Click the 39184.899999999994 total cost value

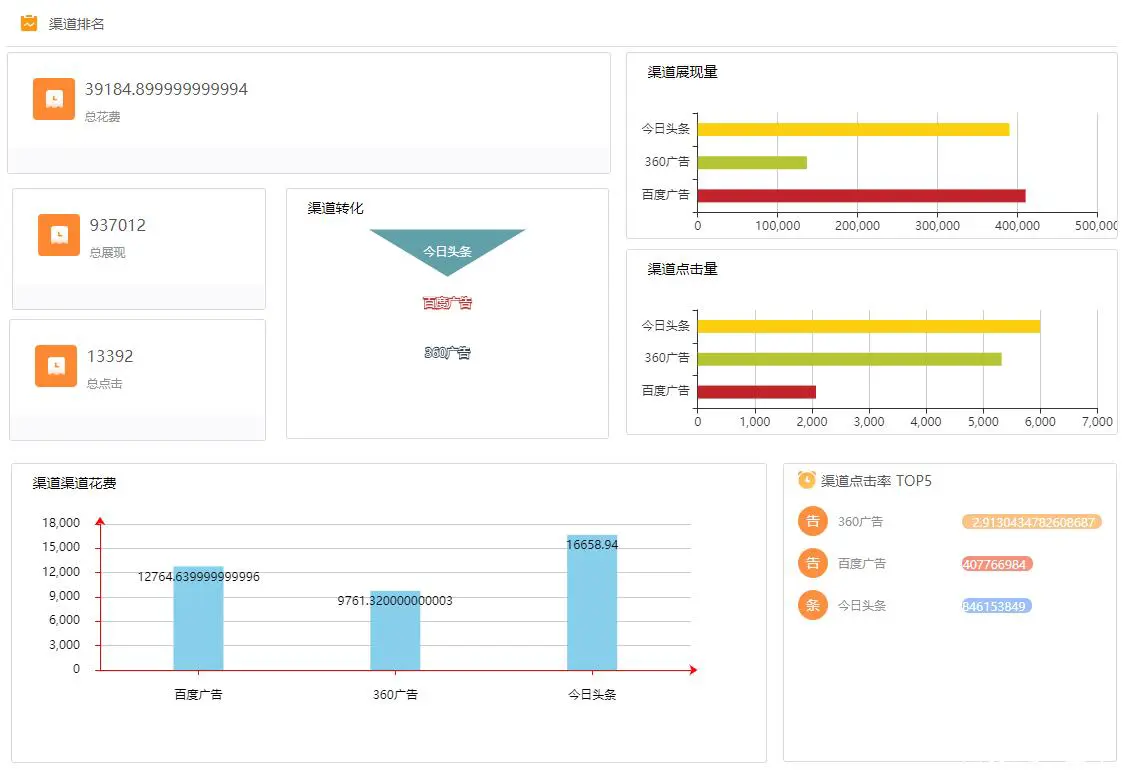(x=166, y=89)
